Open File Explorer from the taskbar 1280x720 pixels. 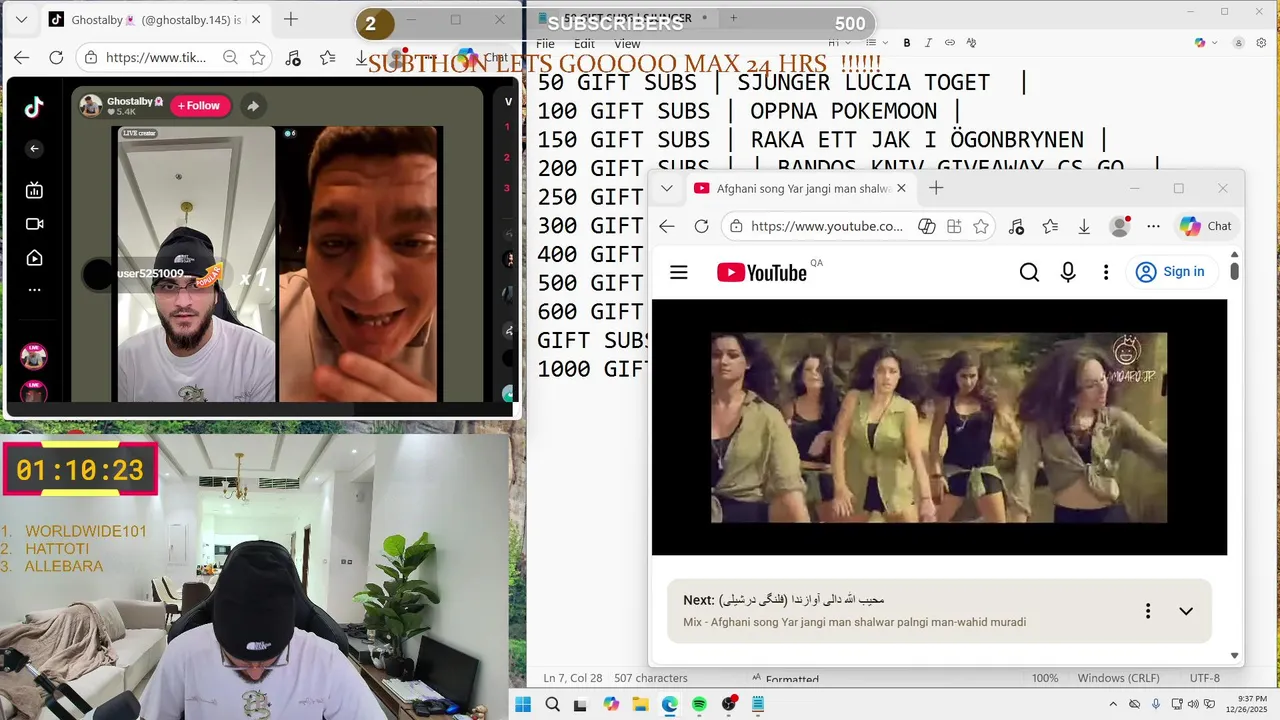tap(640, 704)
